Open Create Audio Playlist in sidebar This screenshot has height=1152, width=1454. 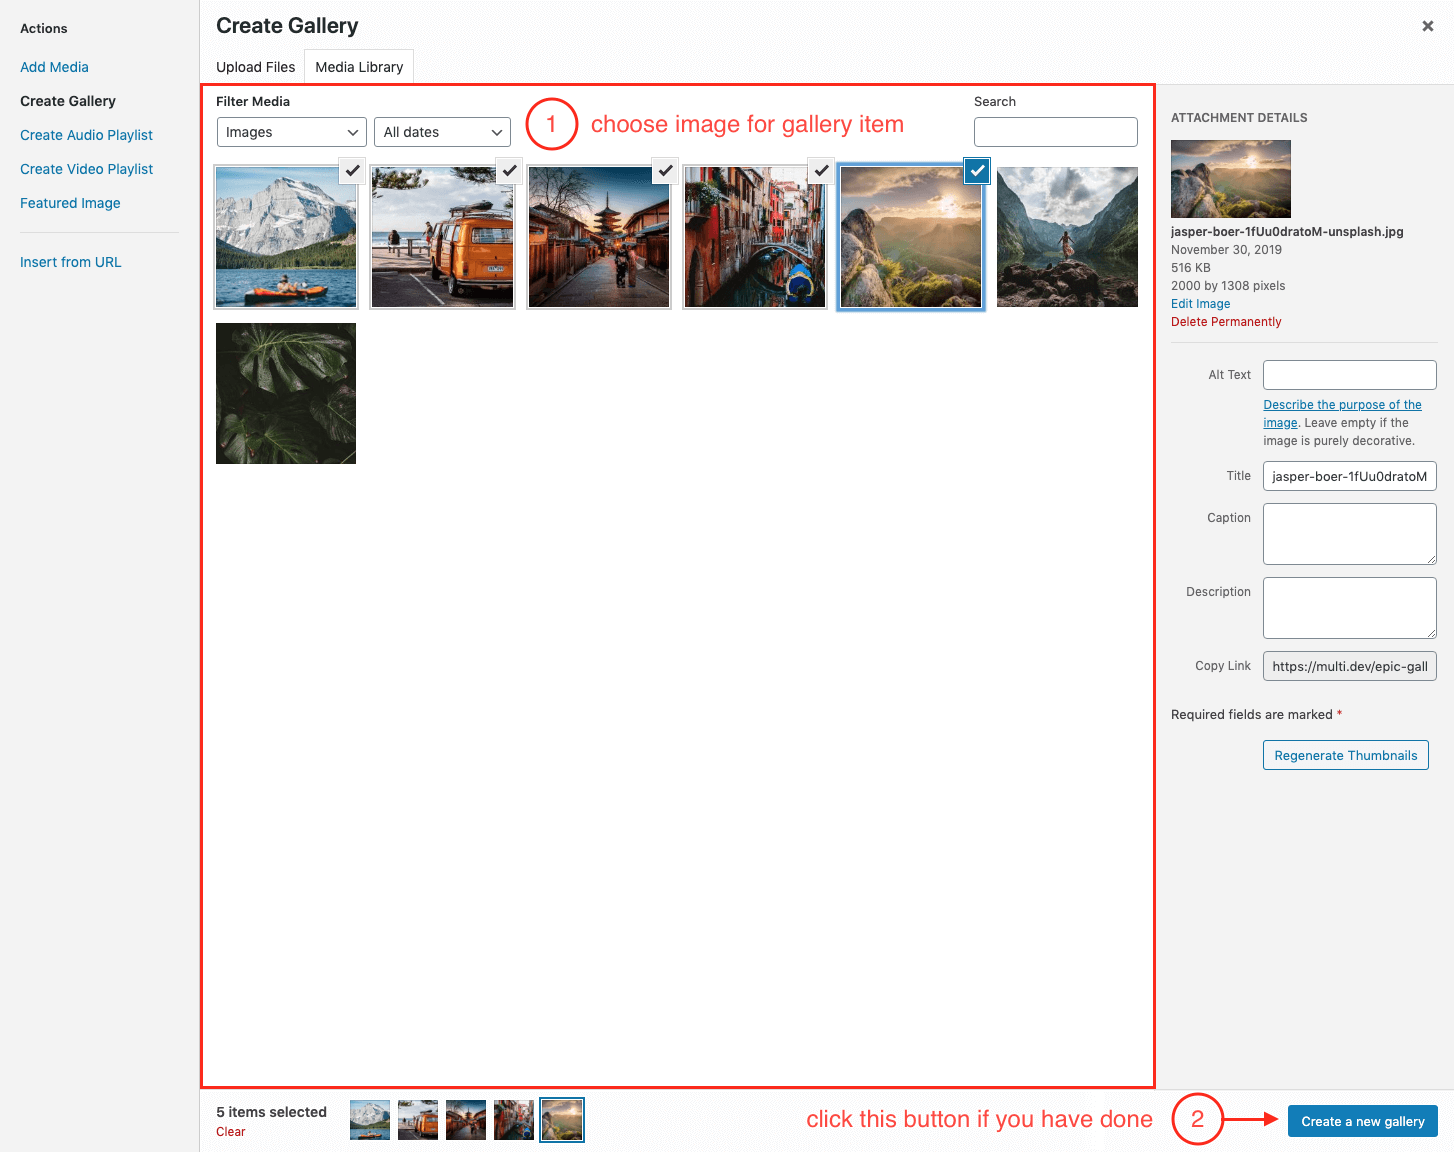click(x=86, y=135)
